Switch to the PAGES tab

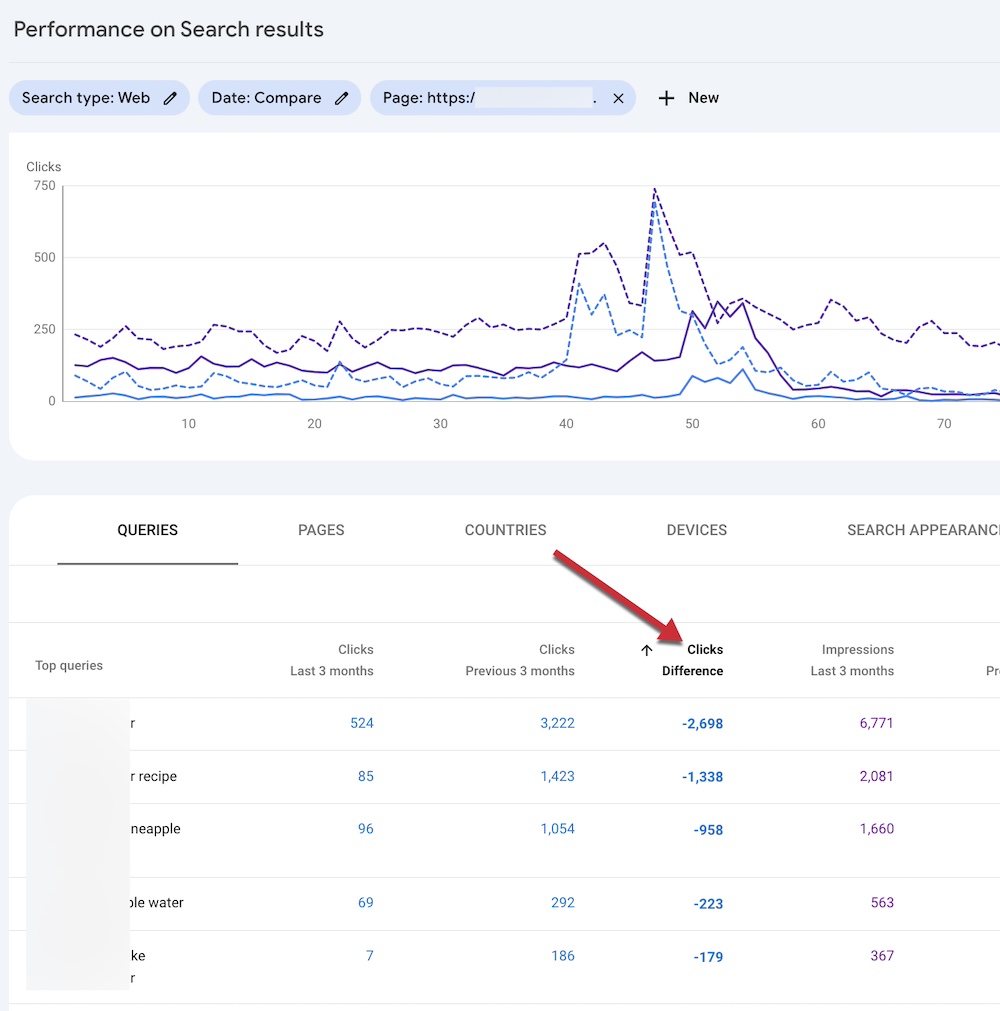click(321, 530)
